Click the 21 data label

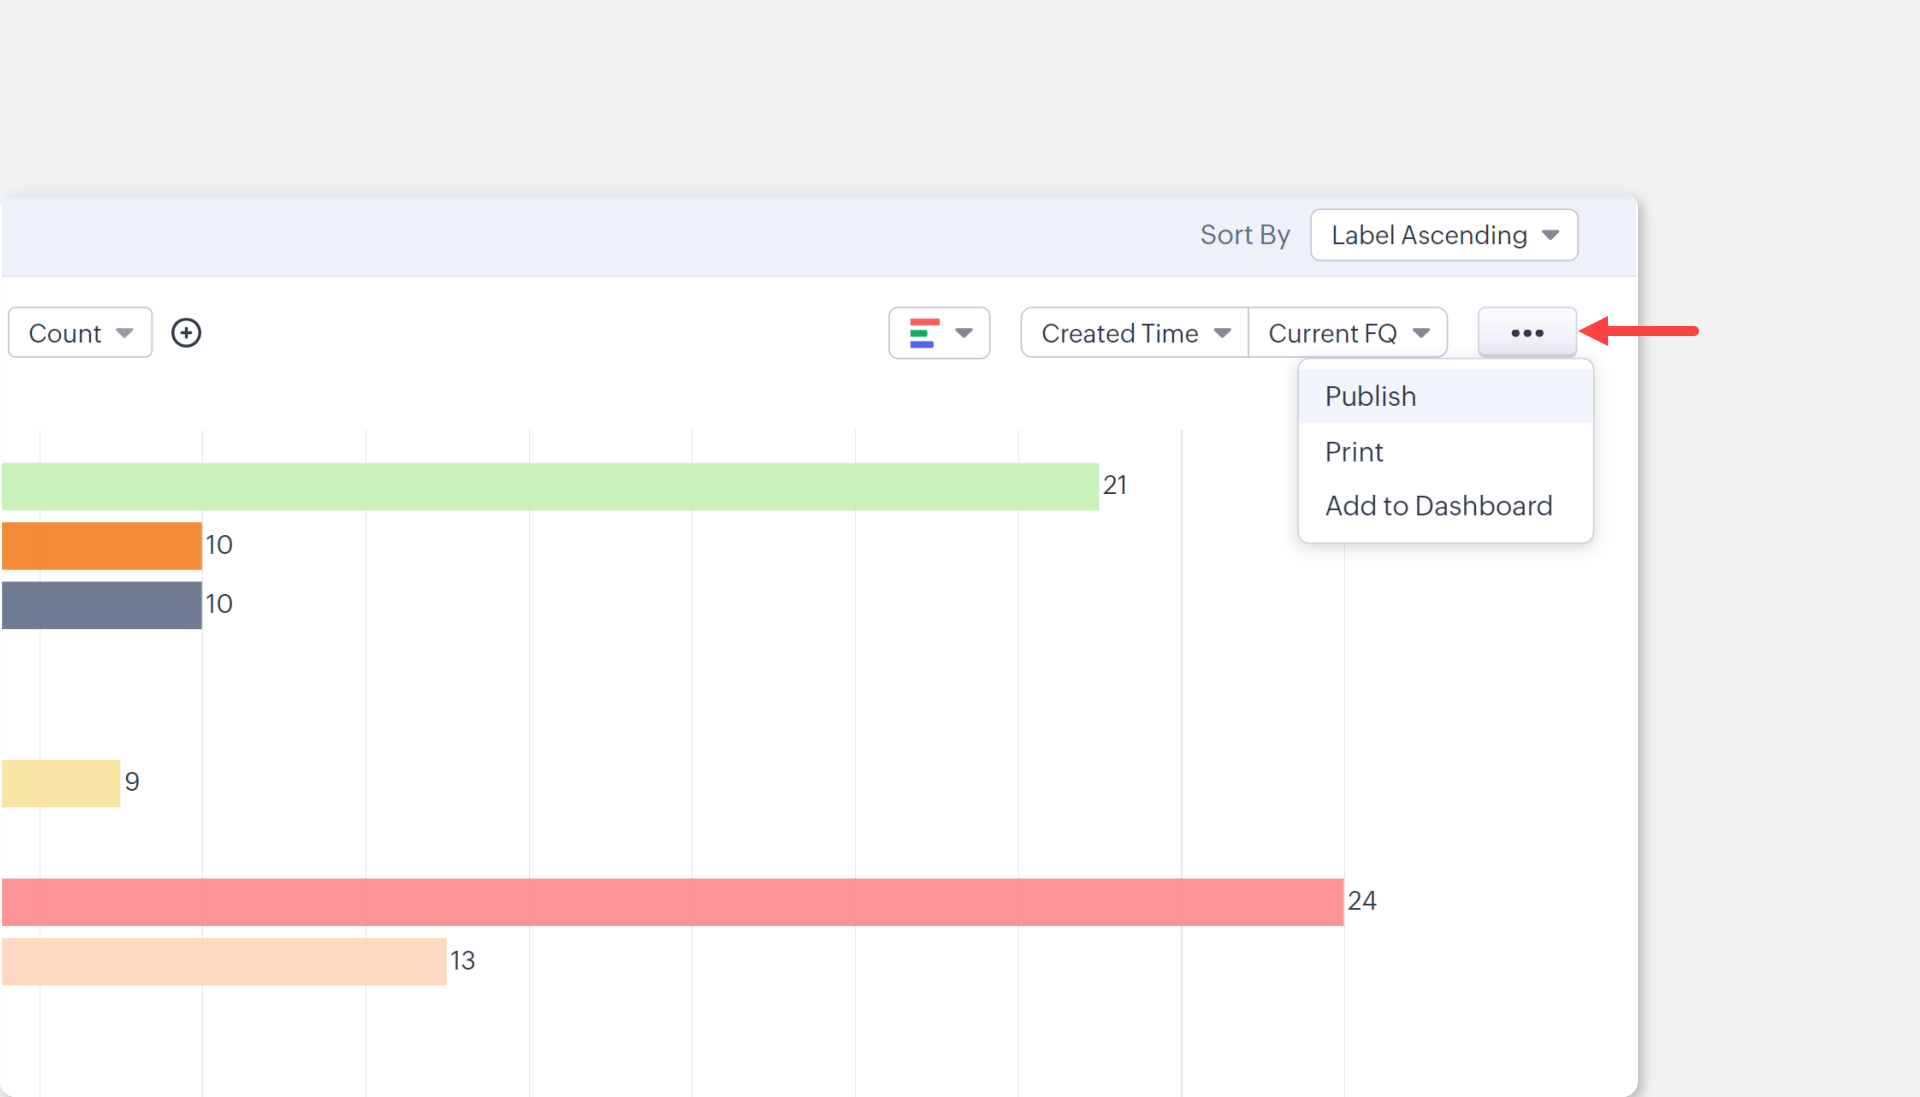tap(1114, 485)
